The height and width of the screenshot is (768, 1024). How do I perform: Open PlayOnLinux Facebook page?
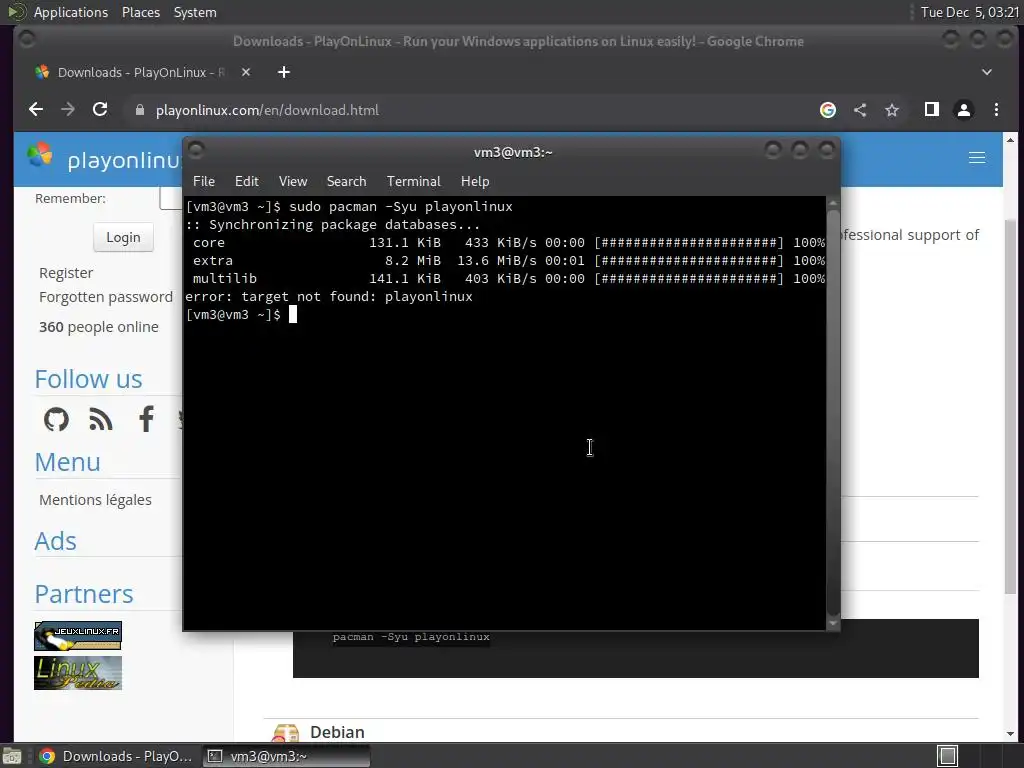[x=146, y=419]
